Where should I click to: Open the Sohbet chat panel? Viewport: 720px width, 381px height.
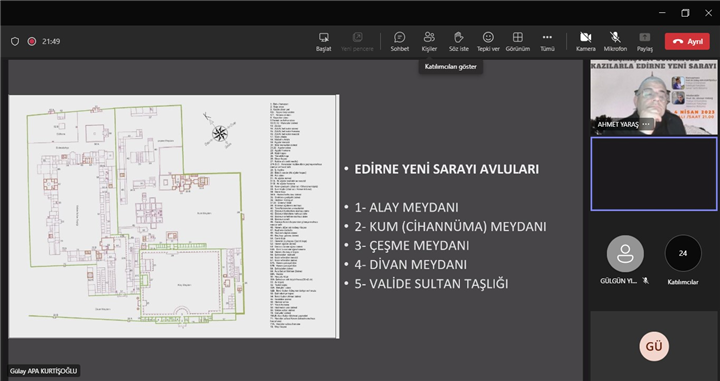[x=399, y=41]
